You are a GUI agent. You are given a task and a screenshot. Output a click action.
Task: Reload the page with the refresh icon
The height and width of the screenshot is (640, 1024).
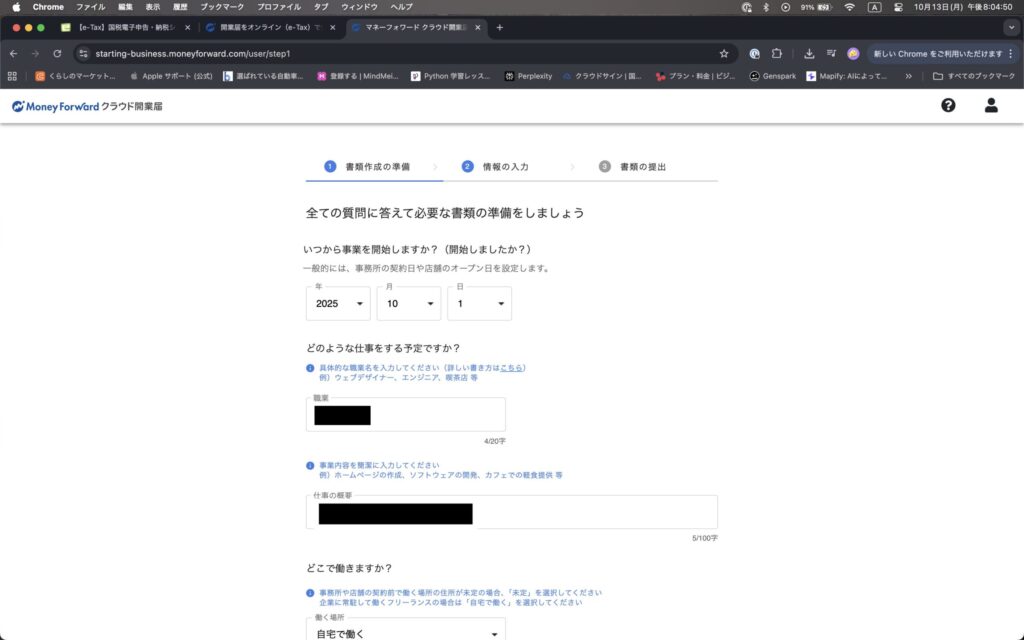tap(57, 54)
